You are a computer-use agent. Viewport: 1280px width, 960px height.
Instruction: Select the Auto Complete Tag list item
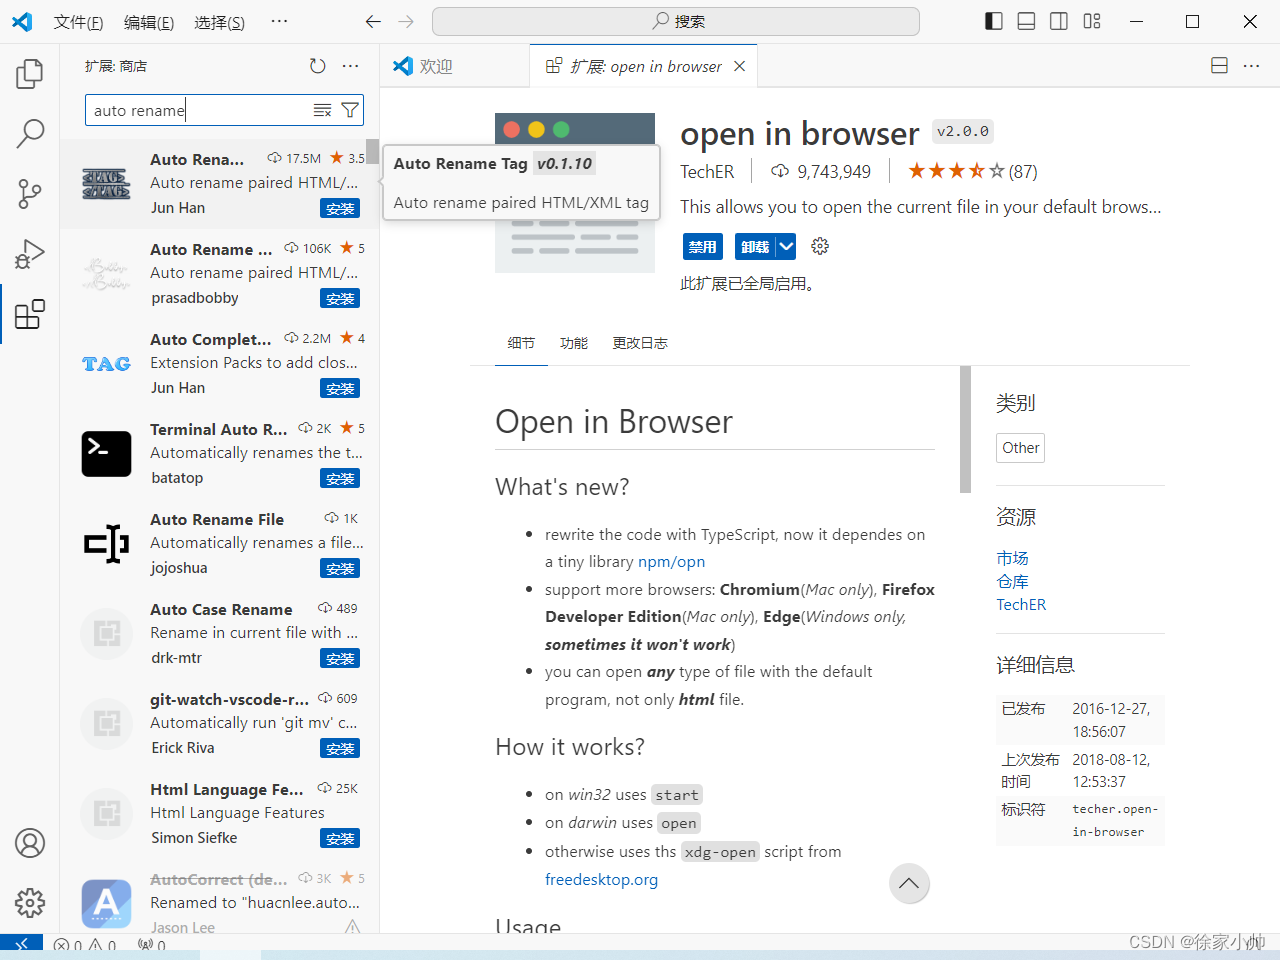(x=219, y=364)
